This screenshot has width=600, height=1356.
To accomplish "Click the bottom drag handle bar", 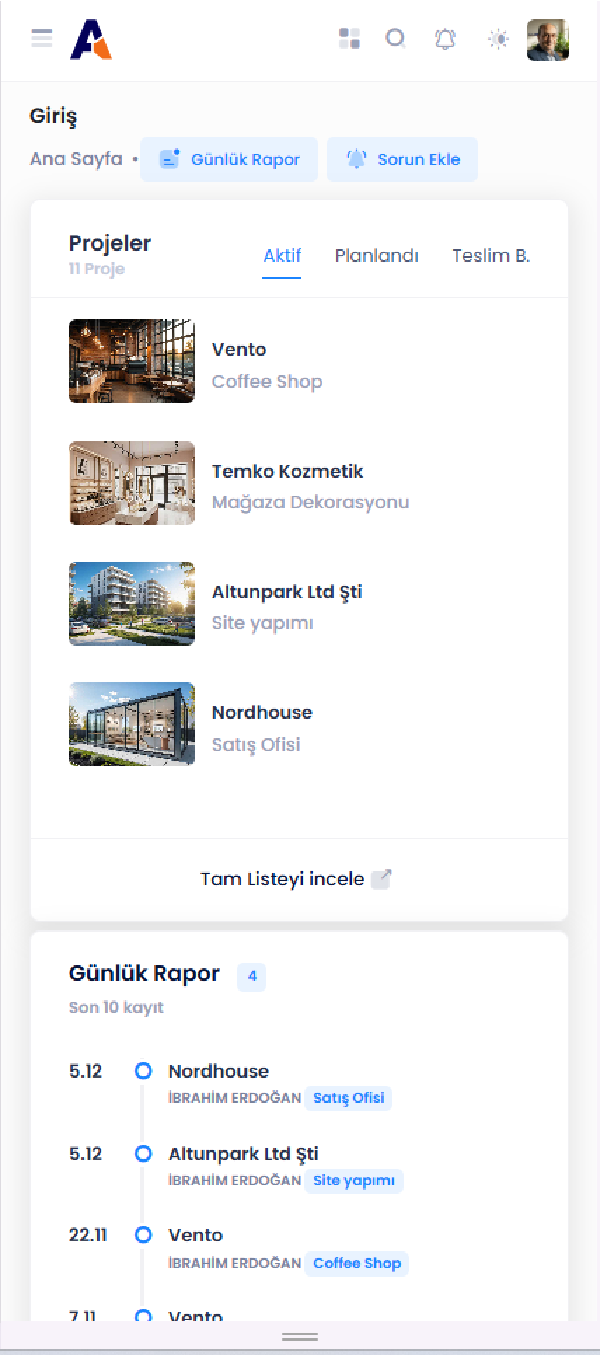I will (x=300, y=1337).
